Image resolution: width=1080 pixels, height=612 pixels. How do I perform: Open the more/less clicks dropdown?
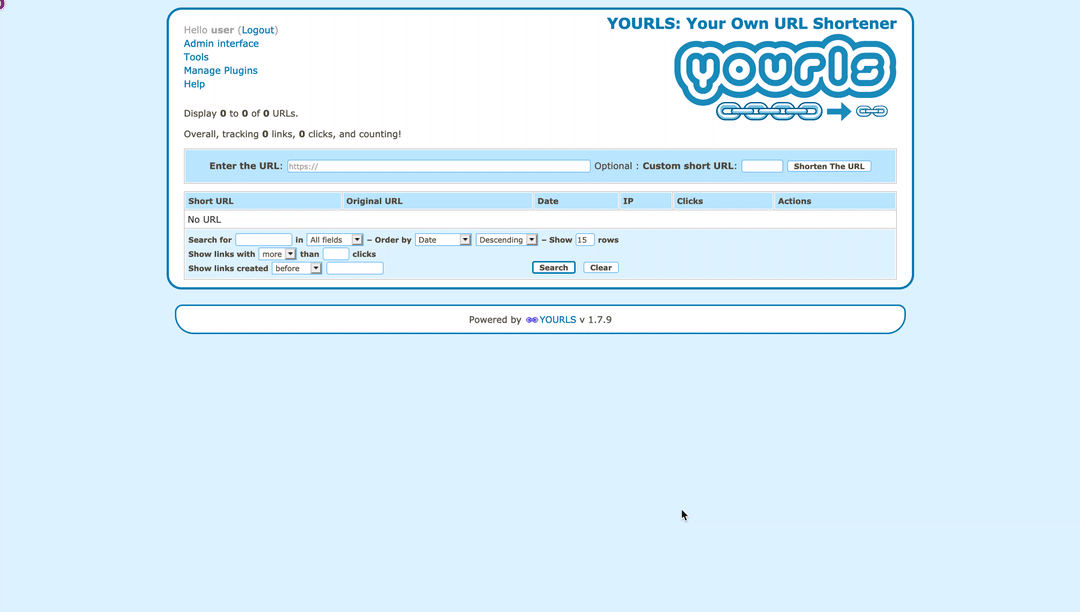pyautogui.click(x=277, y=254)
